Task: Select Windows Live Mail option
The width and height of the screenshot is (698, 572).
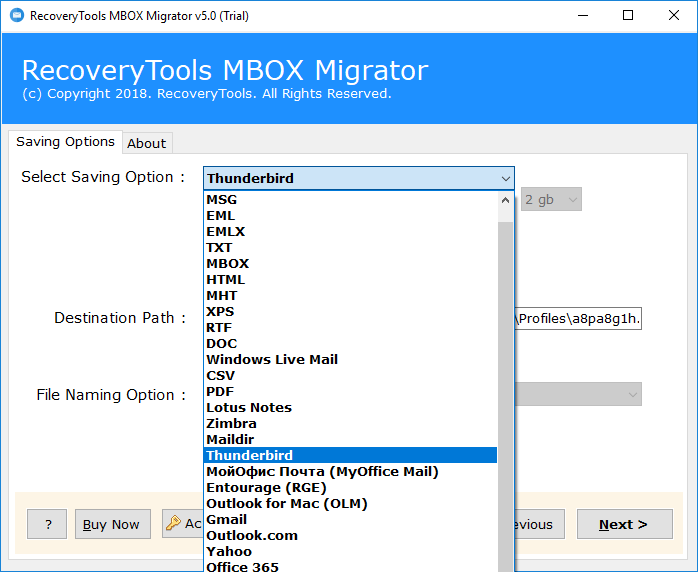Action: pos(350,360)
